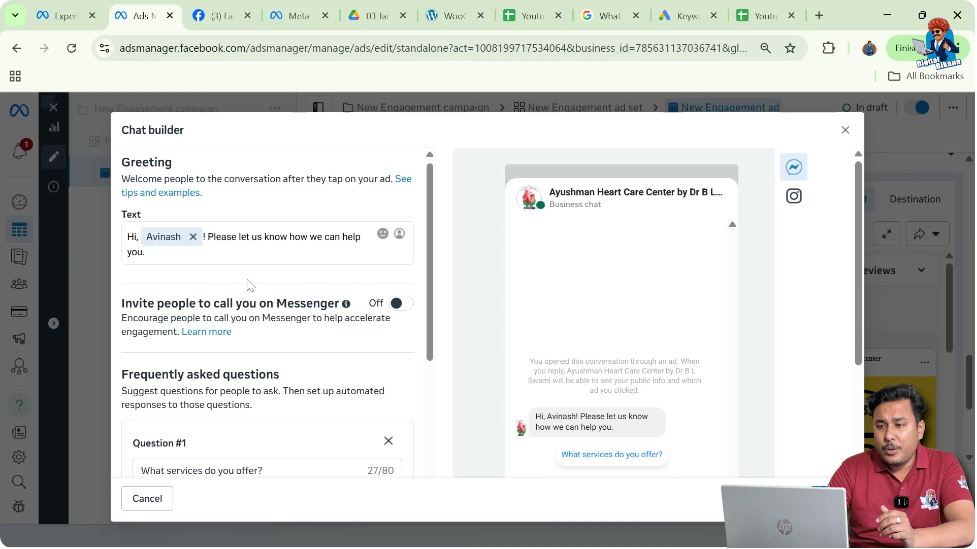Reload the browser page

(x=72, y=48)
